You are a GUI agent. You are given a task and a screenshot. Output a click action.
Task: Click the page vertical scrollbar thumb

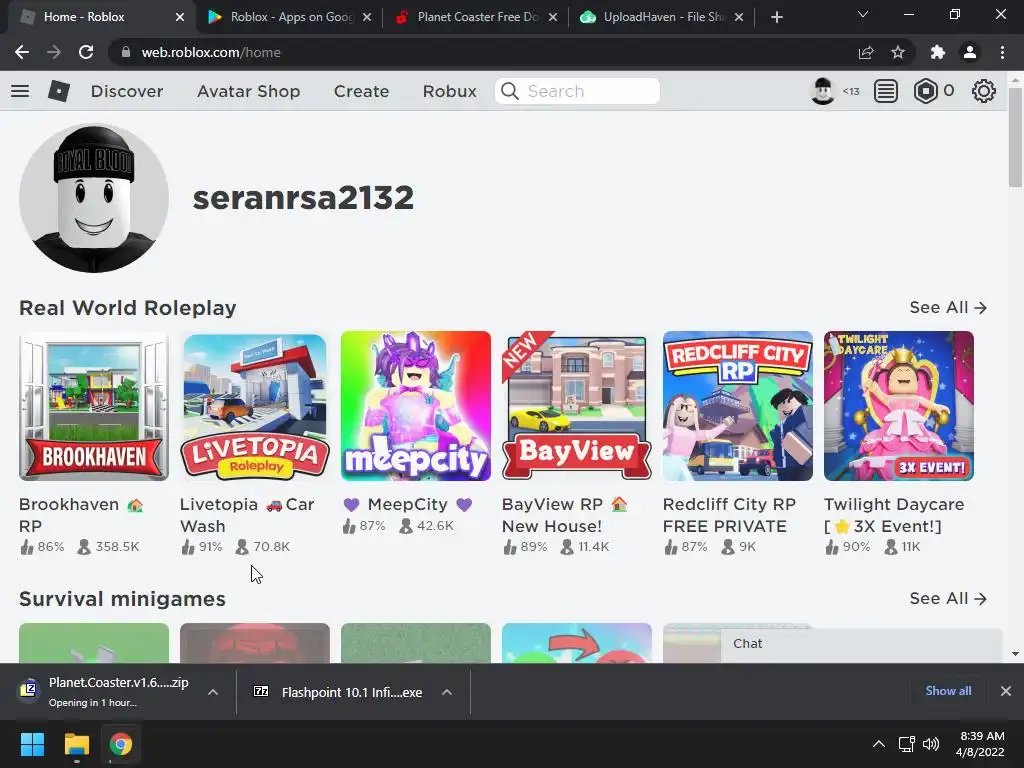[1015, 136]
